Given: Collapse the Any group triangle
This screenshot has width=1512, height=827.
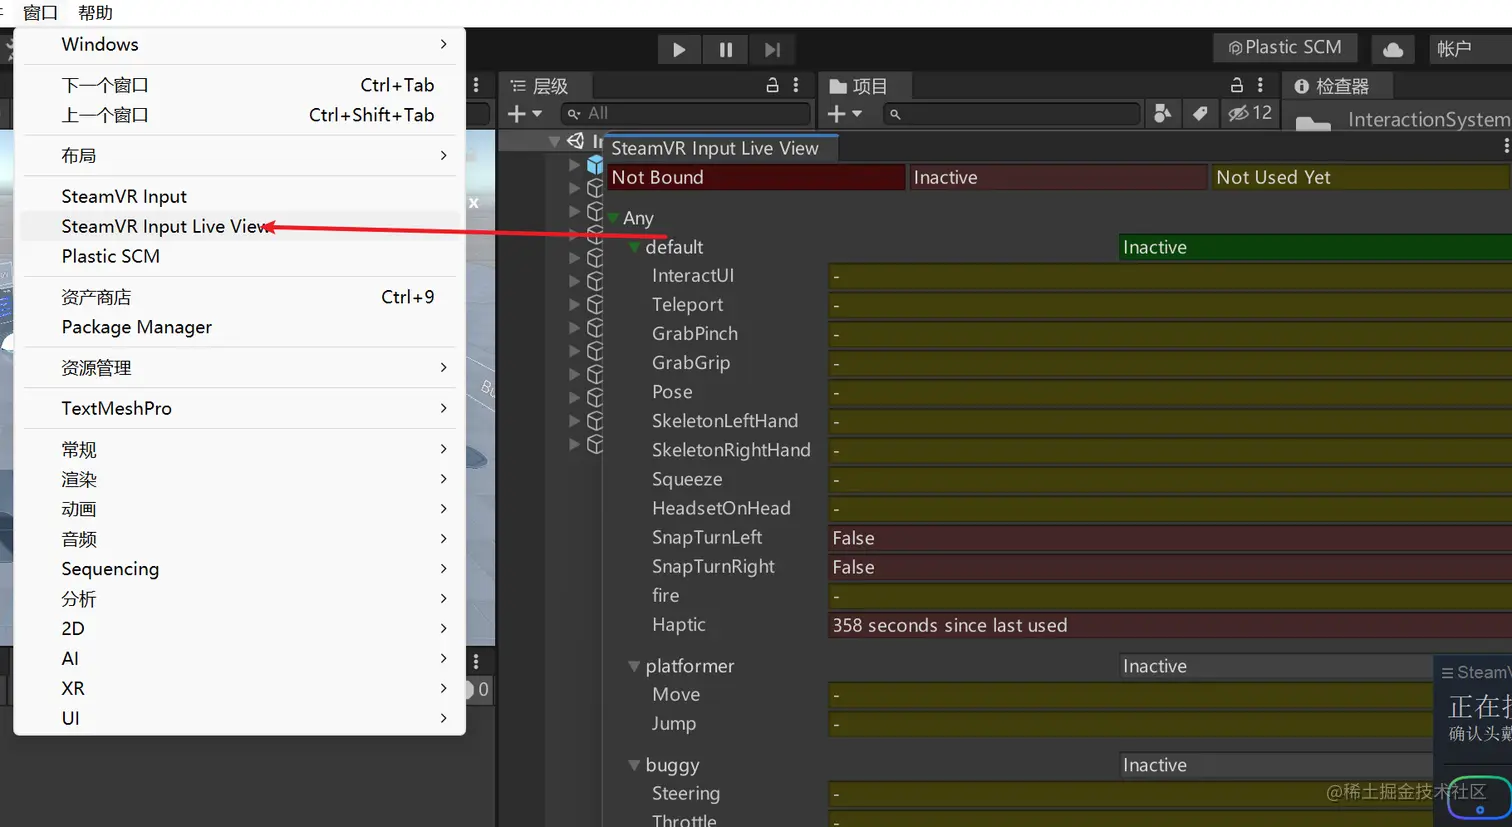Looking at the screenshot, I should pos(613,218).
